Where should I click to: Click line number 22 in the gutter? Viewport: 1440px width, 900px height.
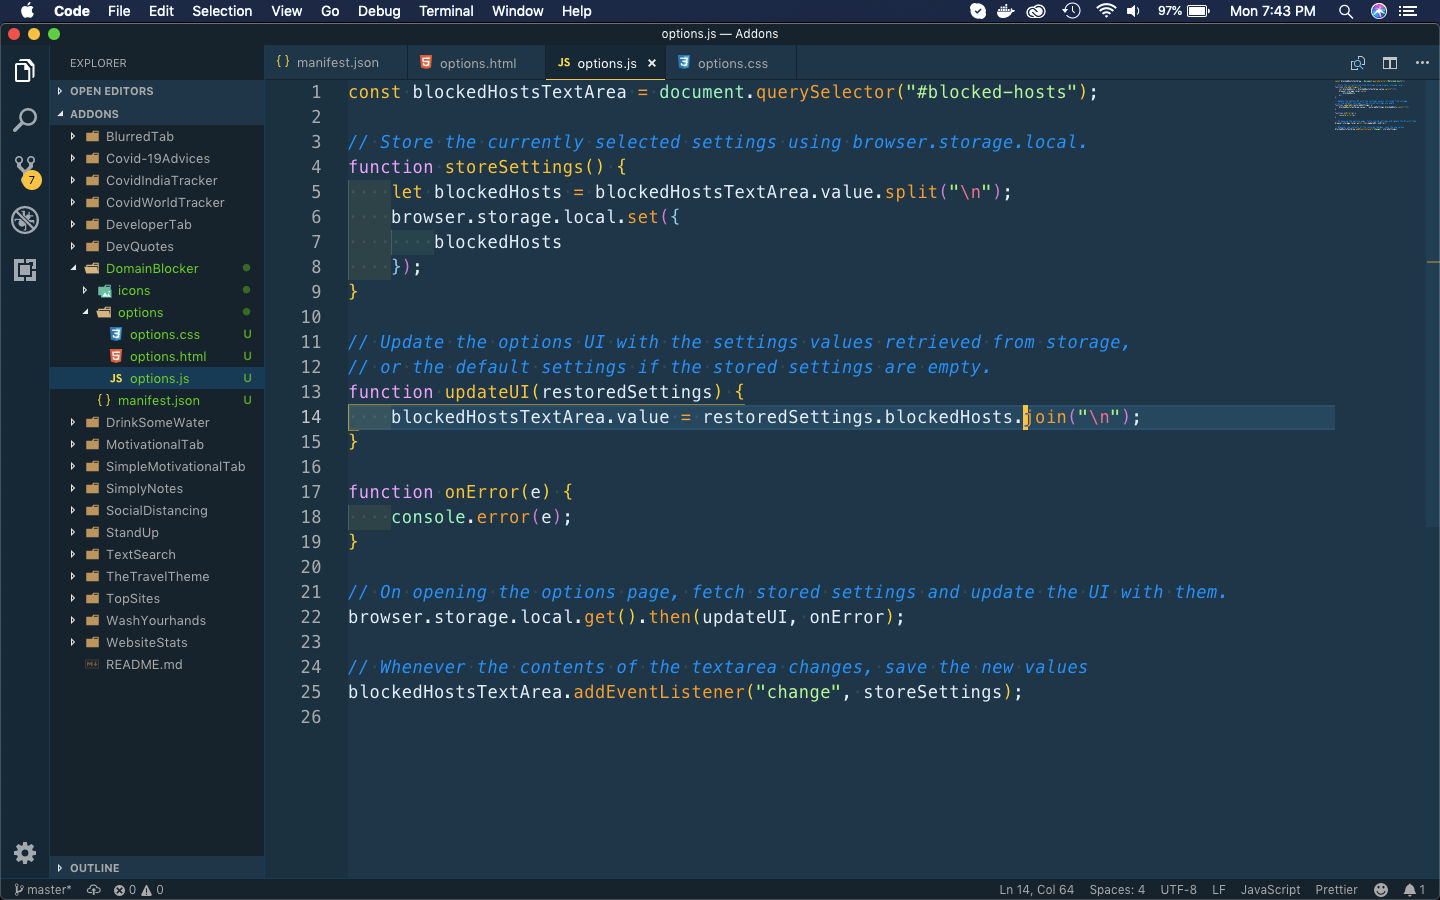[x=311, y=617]
